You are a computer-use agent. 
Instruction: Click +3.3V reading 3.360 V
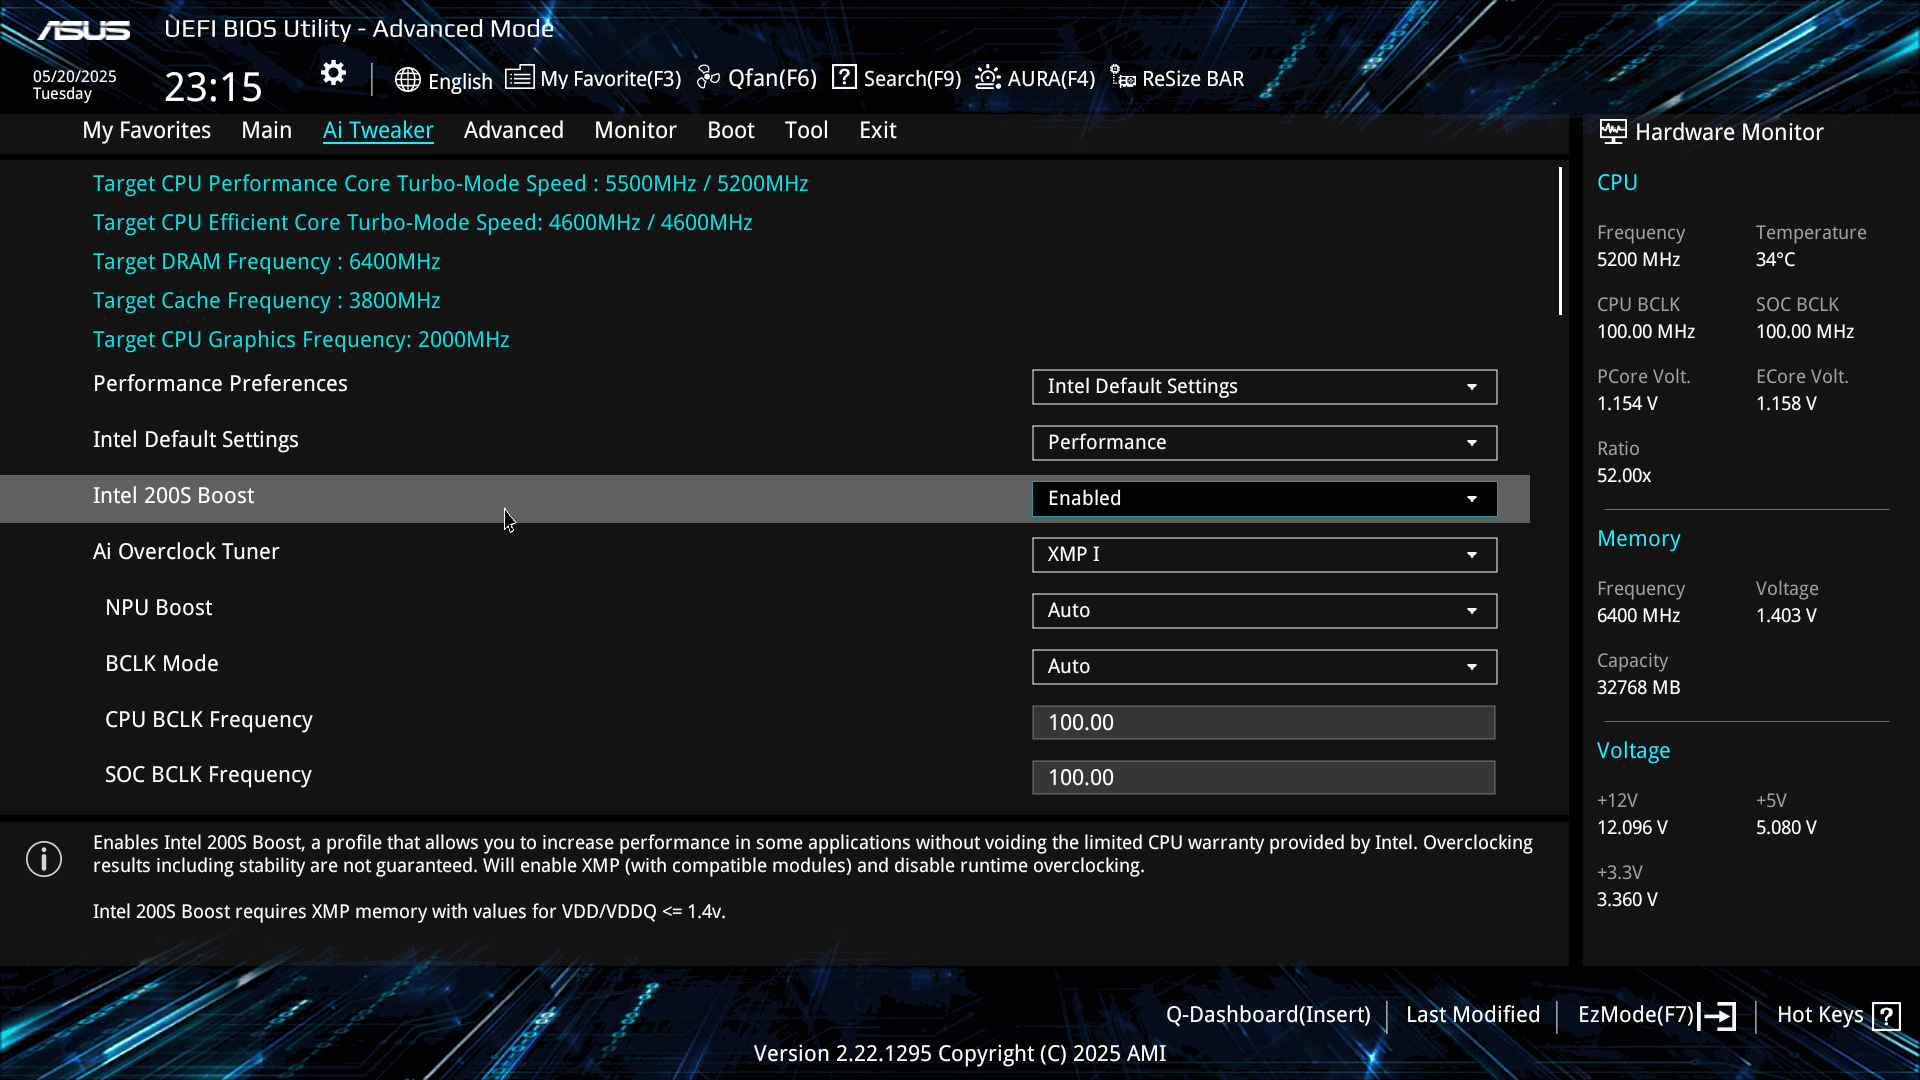click(1627, 900)
